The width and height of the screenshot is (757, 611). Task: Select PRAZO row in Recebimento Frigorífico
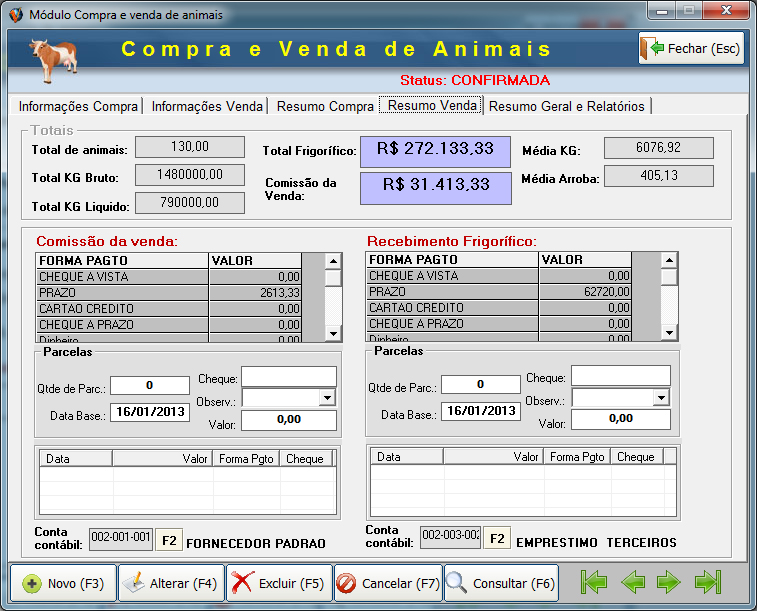(x=499, y=292)
